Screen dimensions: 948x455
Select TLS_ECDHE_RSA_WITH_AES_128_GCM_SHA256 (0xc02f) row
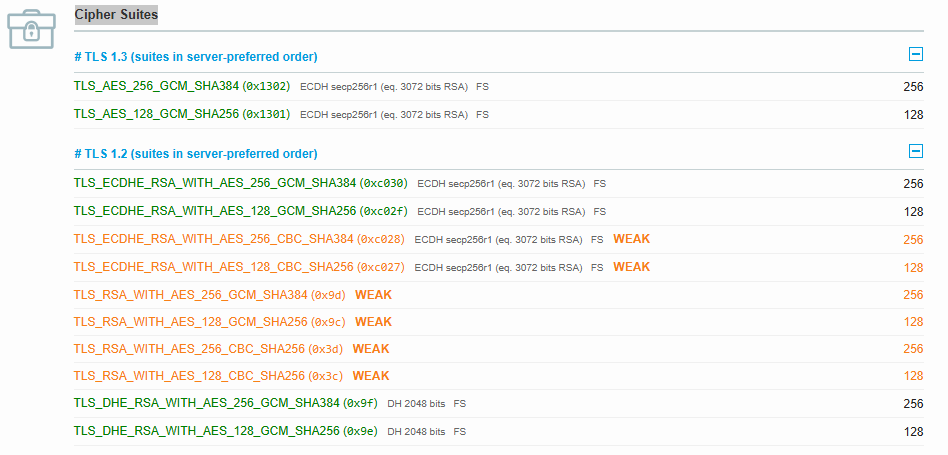pyautogui.click(x=499, y=211)
